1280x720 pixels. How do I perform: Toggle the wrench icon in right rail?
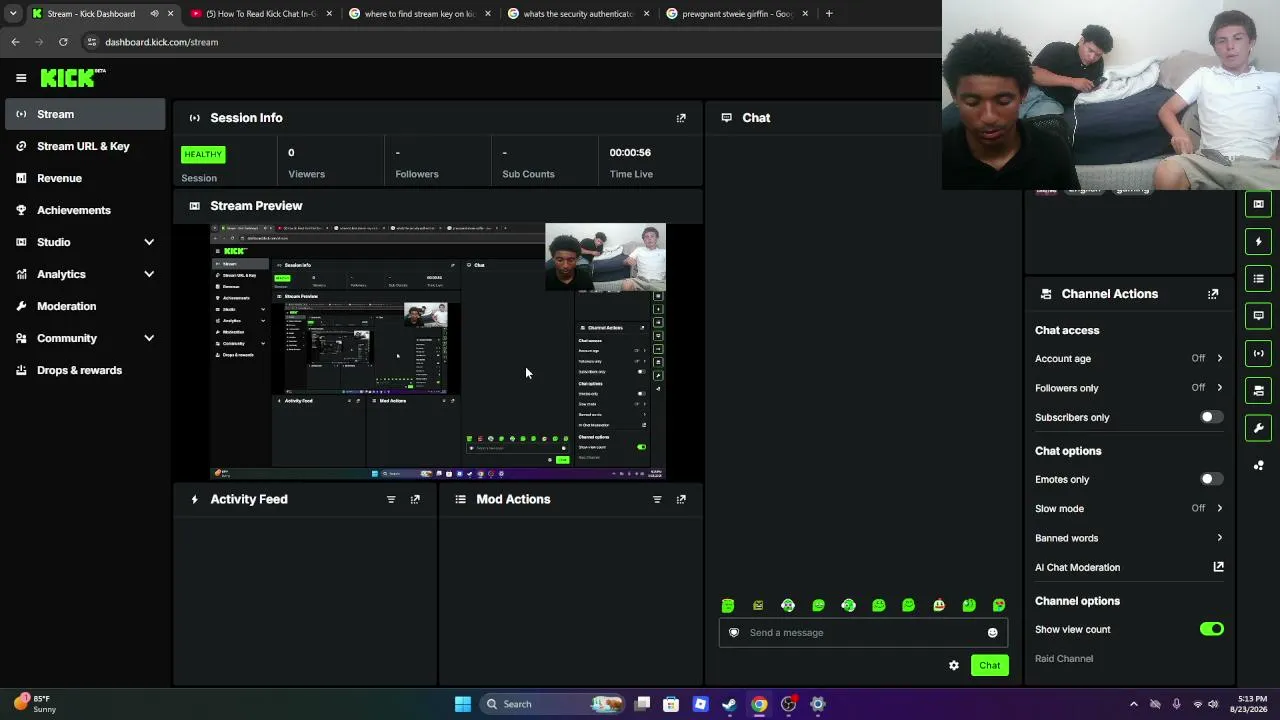point(1258,428)
